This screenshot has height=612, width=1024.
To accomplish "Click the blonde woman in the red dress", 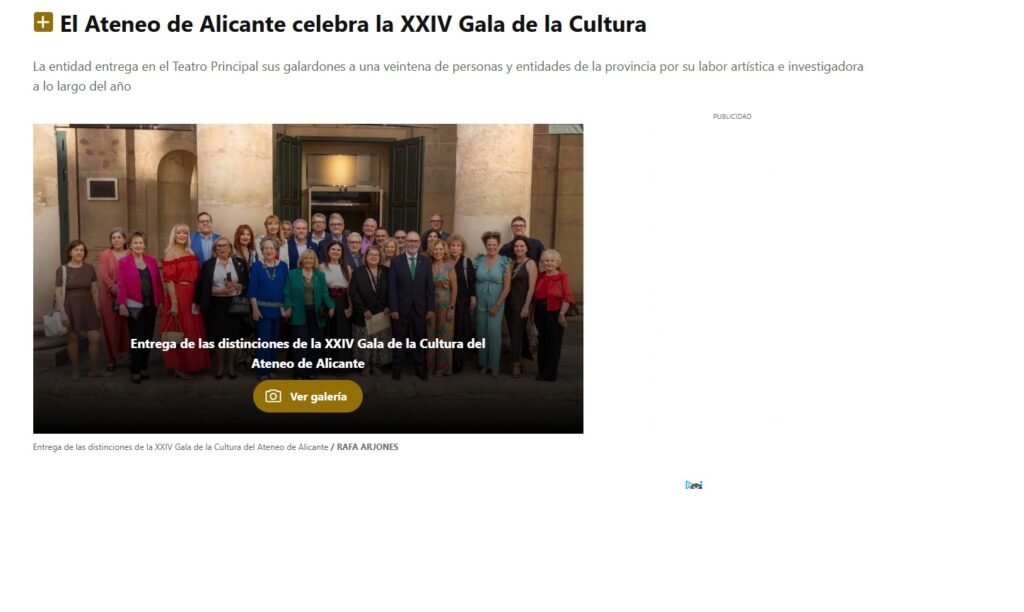I will (182, 298).
